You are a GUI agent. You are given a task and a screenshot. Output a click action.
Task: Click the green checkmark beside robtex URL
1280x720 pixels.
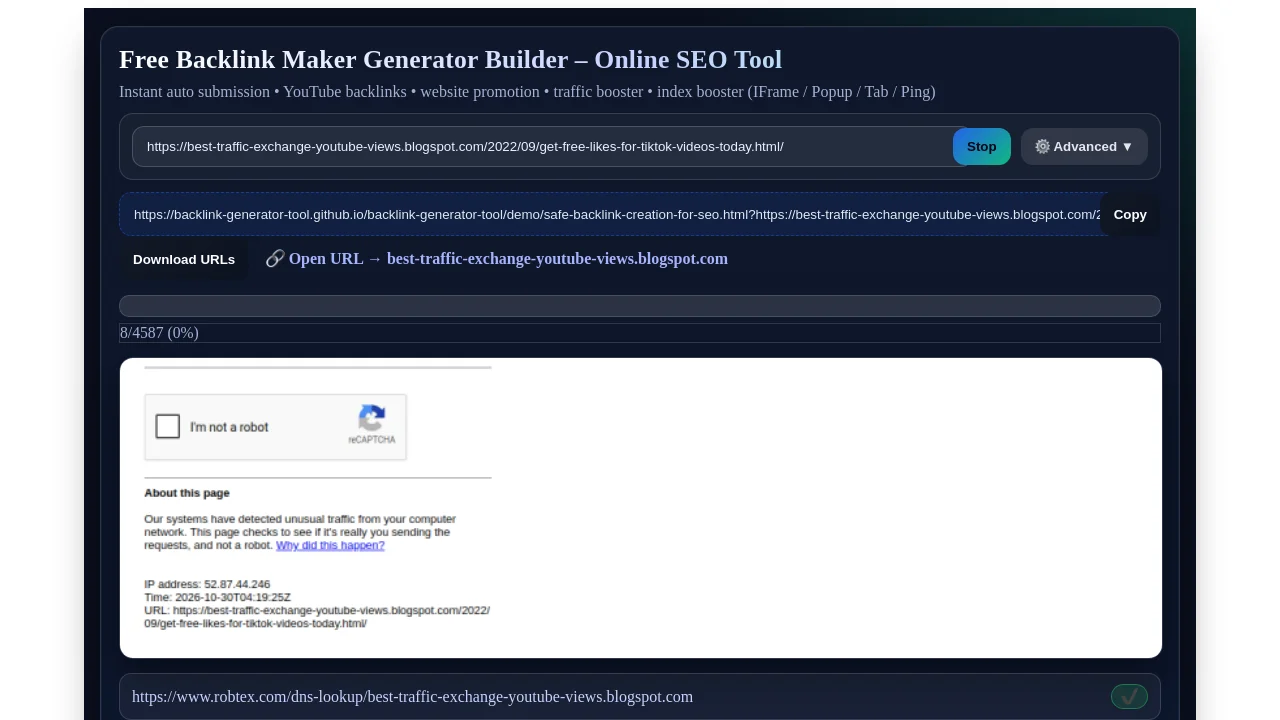point(1129,696)
